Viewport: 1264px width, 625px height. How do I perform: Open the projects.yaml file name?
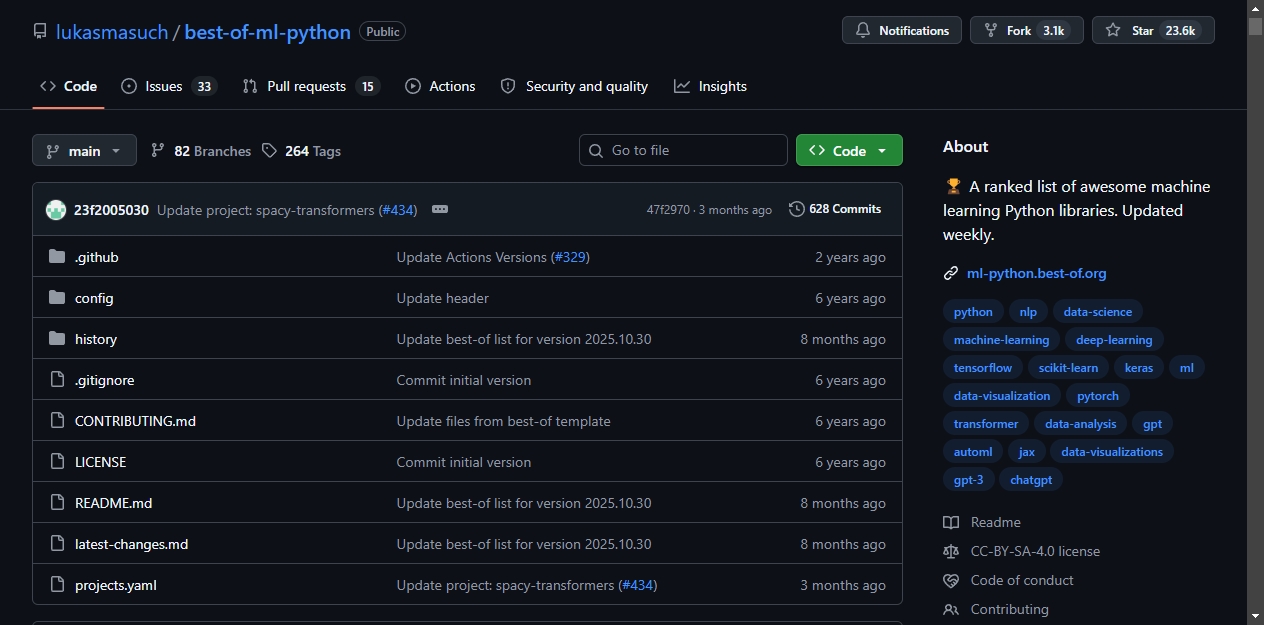116,585
